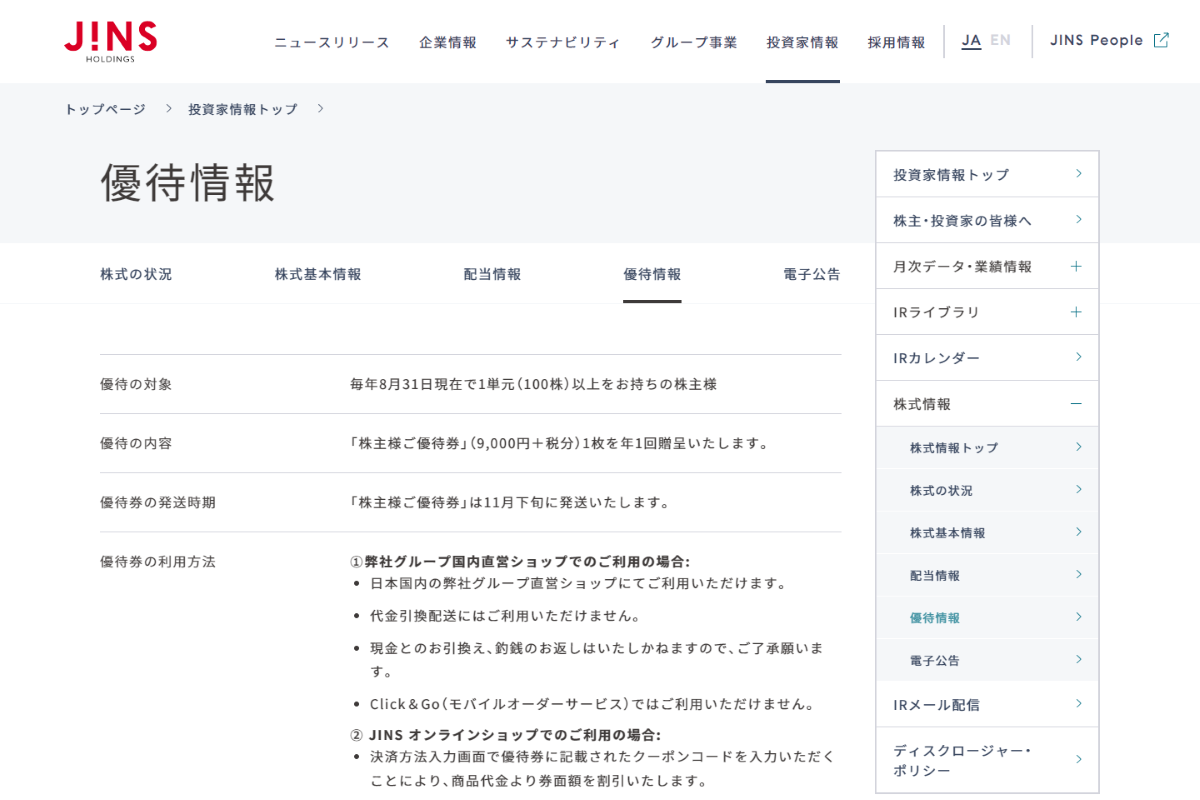This screenshot has width=1200, height=800.
Task: Click chevron arrow in ディスクロージャー・ポリシー row
Action: 1079,760
